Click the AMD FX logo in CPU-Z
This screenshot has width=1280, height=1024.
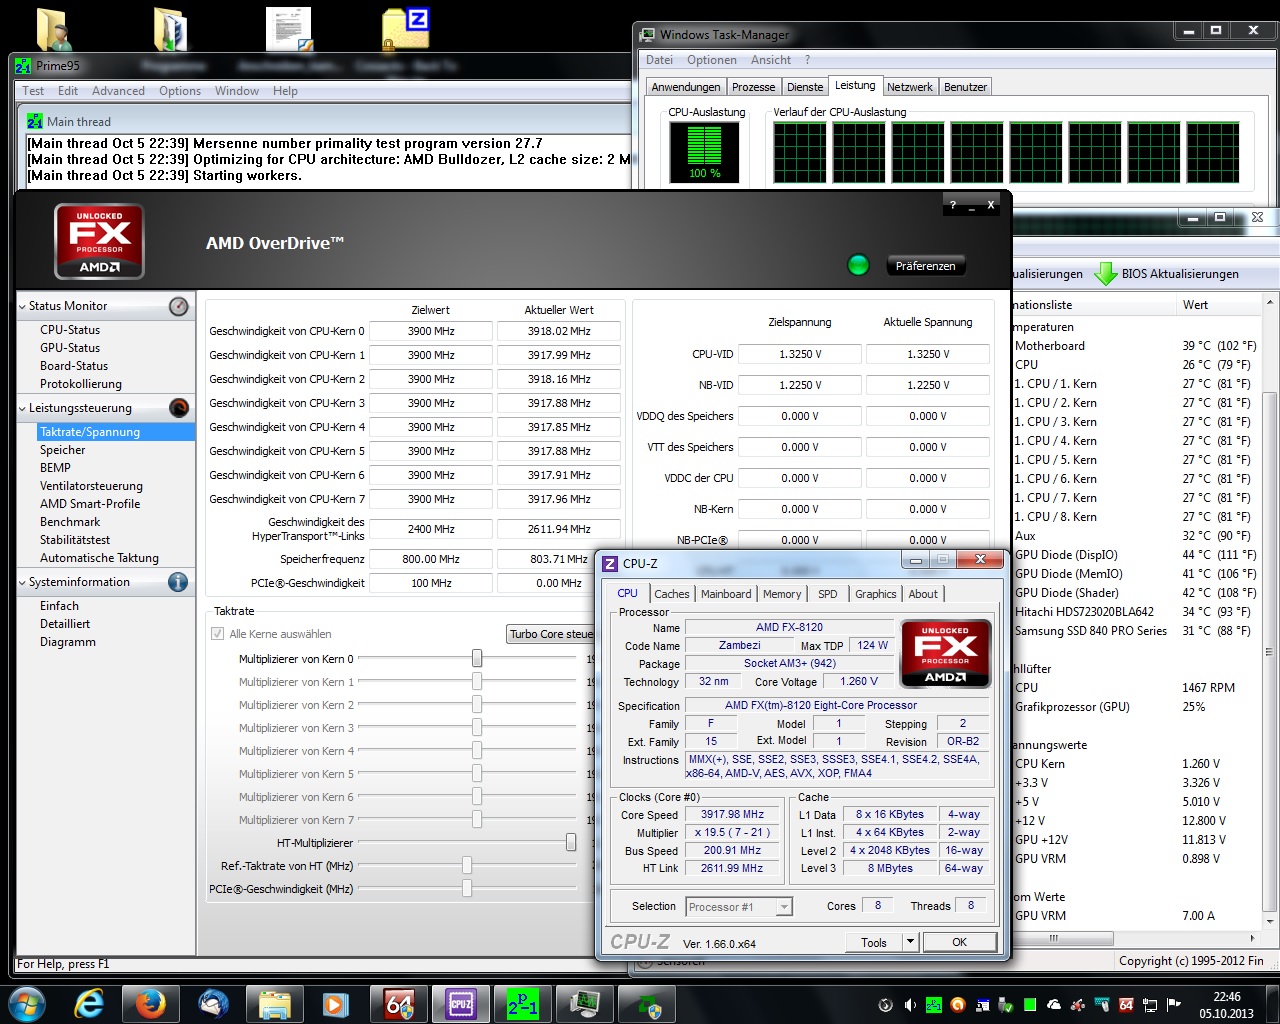click(945, 654)
